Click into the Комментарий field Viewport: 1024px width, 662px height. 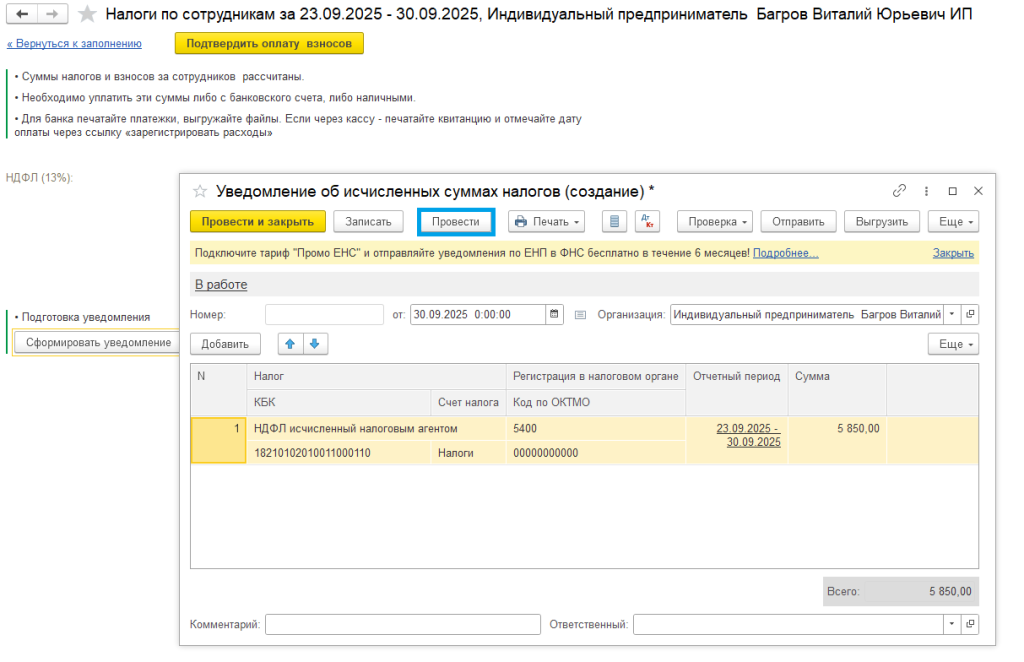click(402, 624)
